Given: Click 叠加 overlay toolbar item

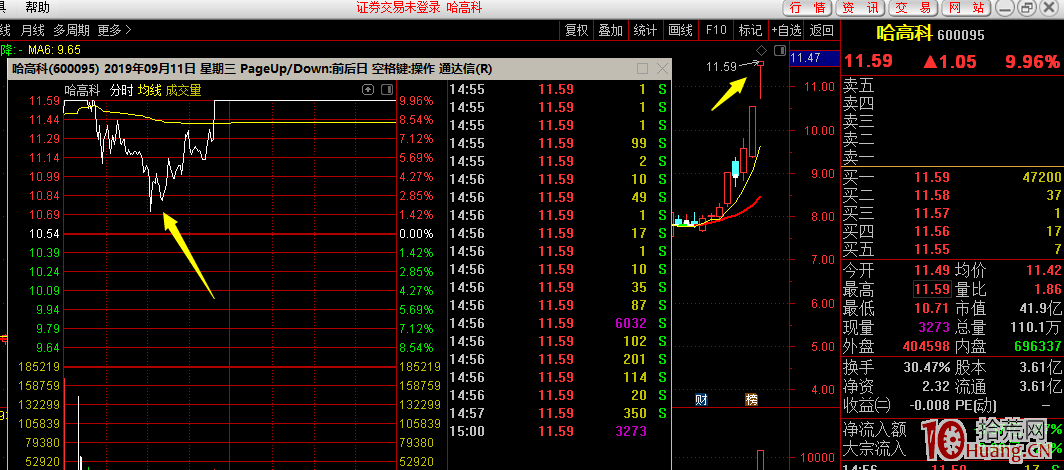Looking at the screenshot, I should pyautogui.click(x=611, y=31).
